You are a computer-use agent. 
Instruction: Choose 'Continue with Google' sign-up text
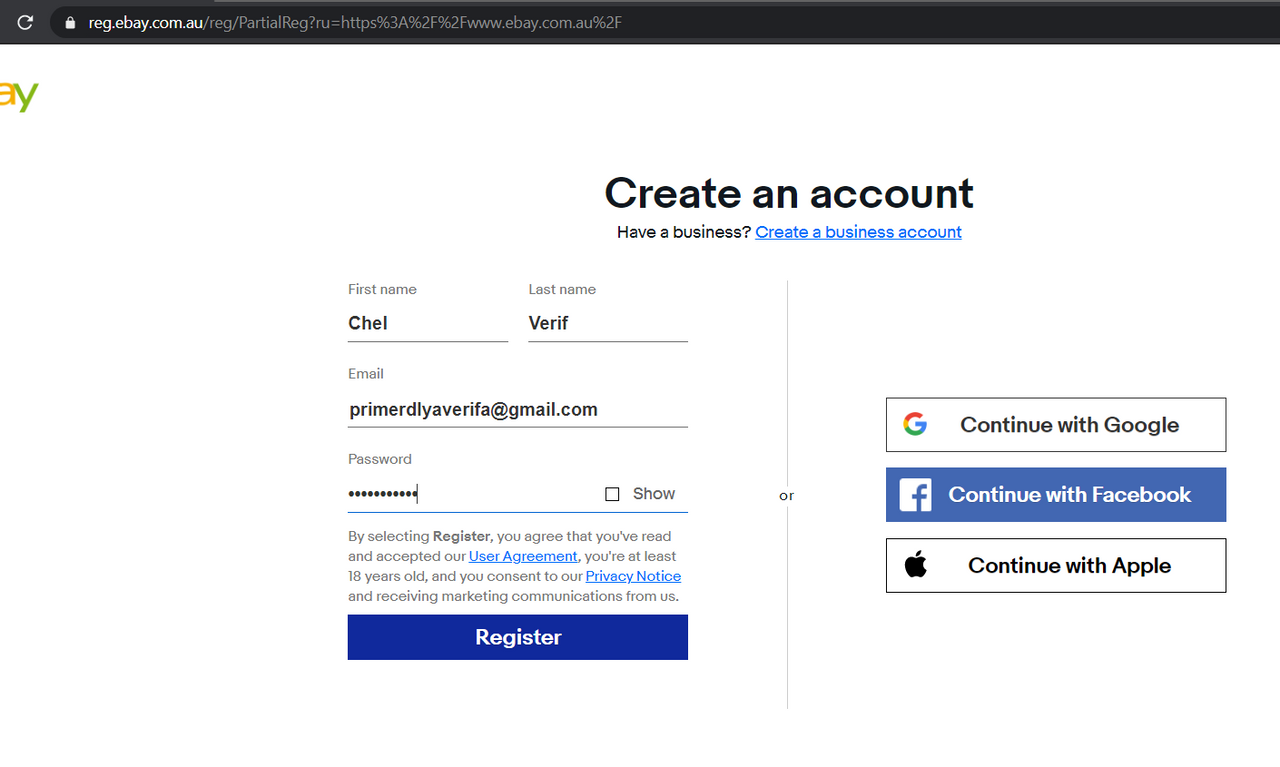click(1069, 425)
